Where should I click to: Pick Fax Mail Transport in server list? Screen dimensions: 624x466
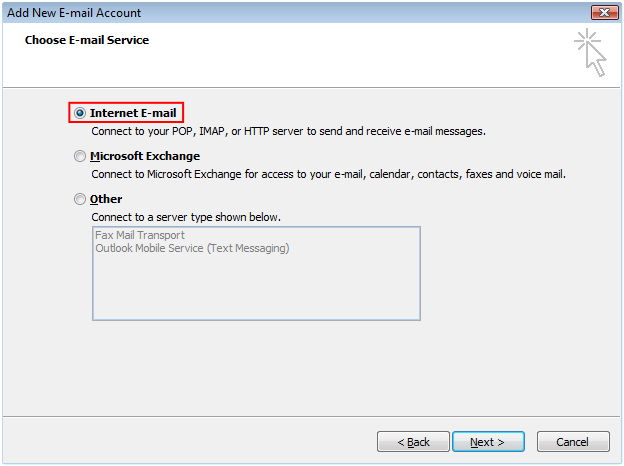[140, 235]
